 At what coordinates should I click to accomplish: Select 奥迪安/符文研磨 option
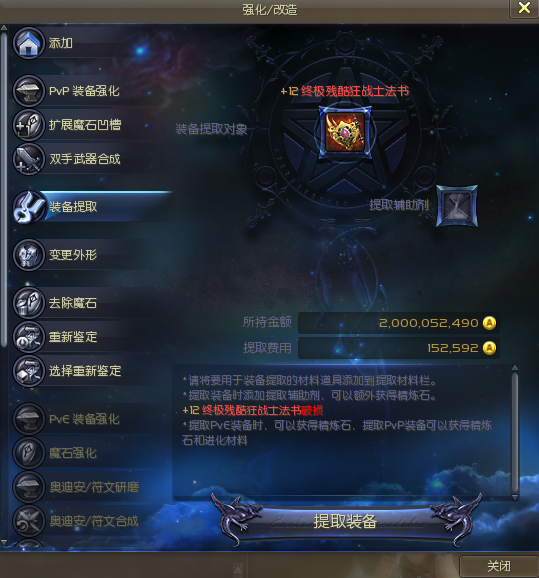(93, 487)
